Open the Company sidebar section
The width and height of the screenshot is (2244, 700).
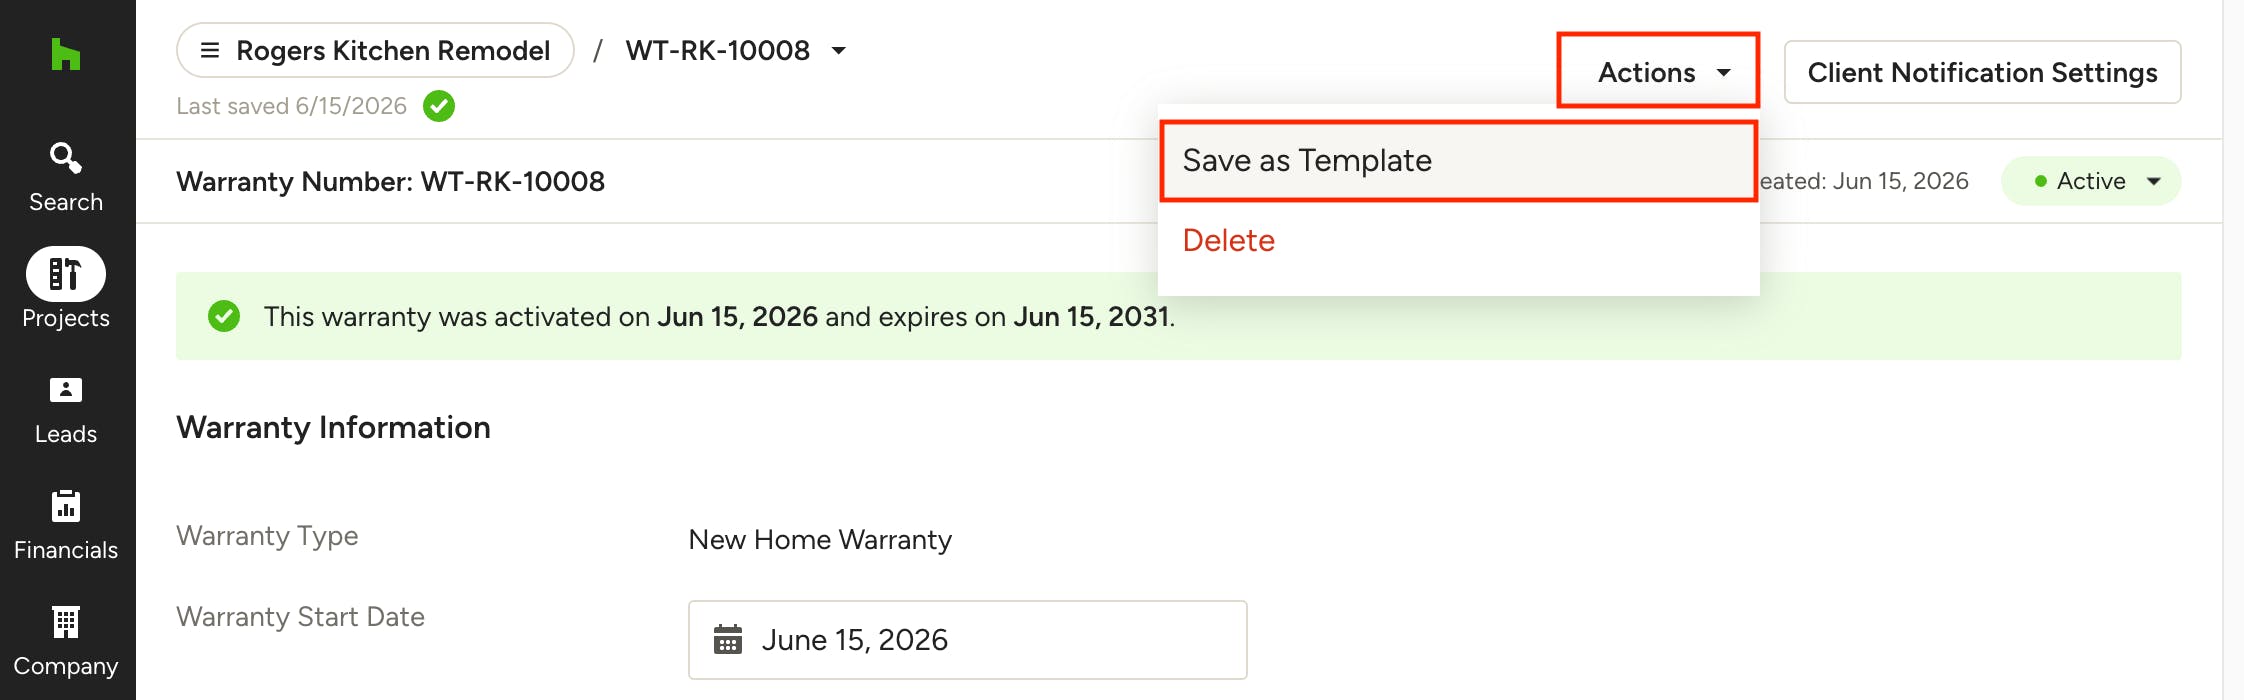[66, 642]
